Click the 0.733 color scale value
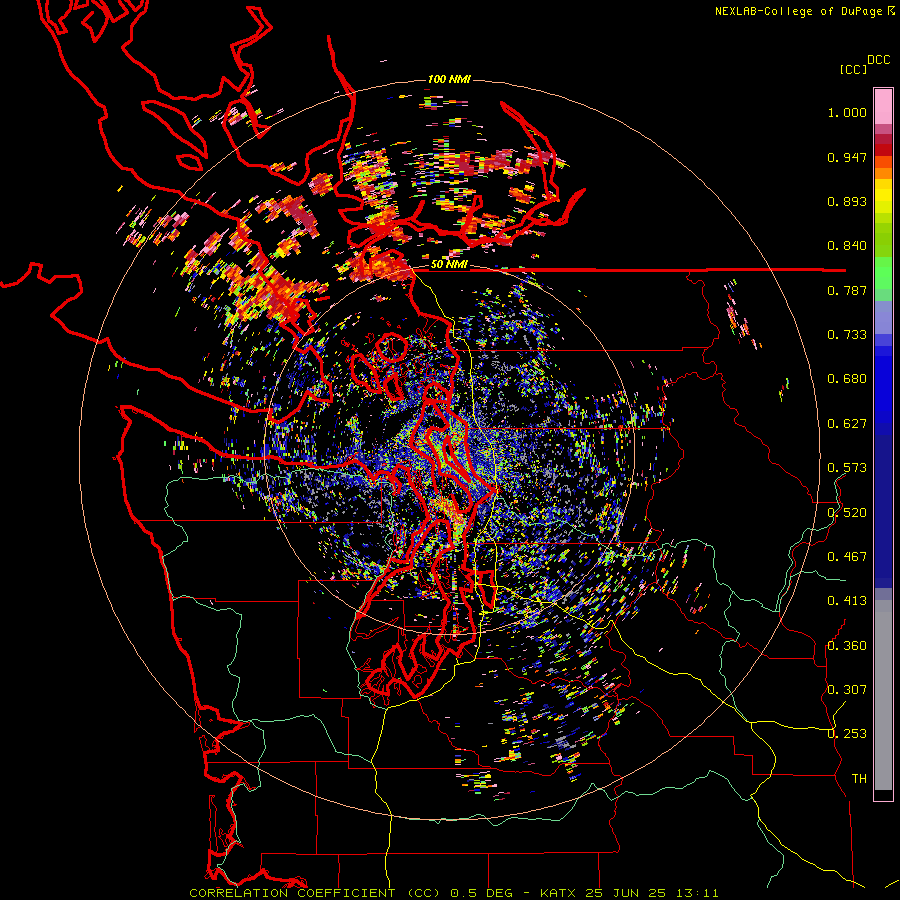This screenshot has height=900, width=900. click(x=847, y=335)
